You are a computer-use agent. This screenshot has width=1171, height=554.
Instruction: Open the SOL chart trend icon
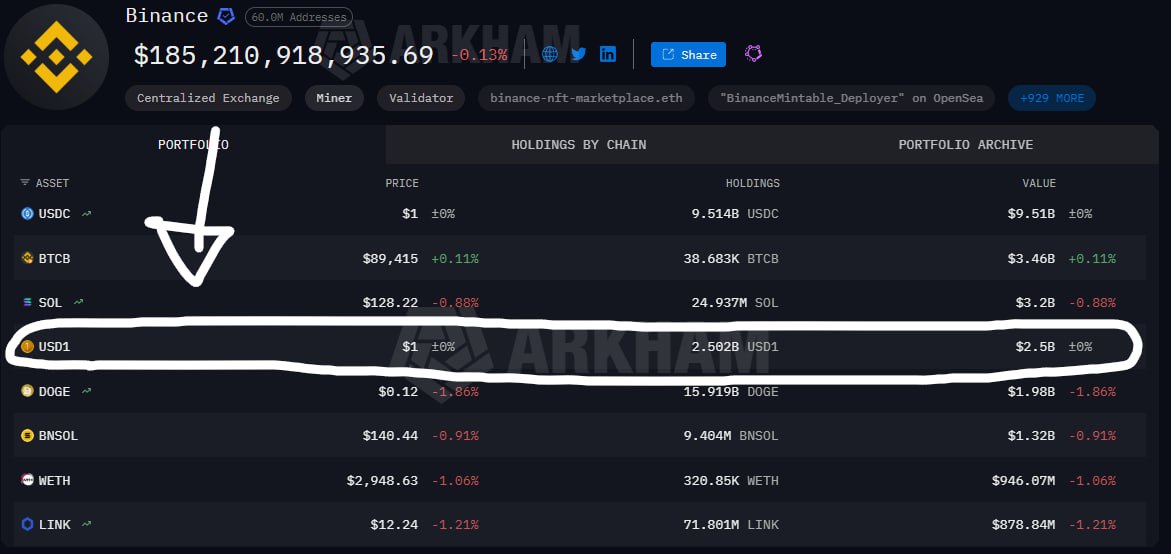78,302
